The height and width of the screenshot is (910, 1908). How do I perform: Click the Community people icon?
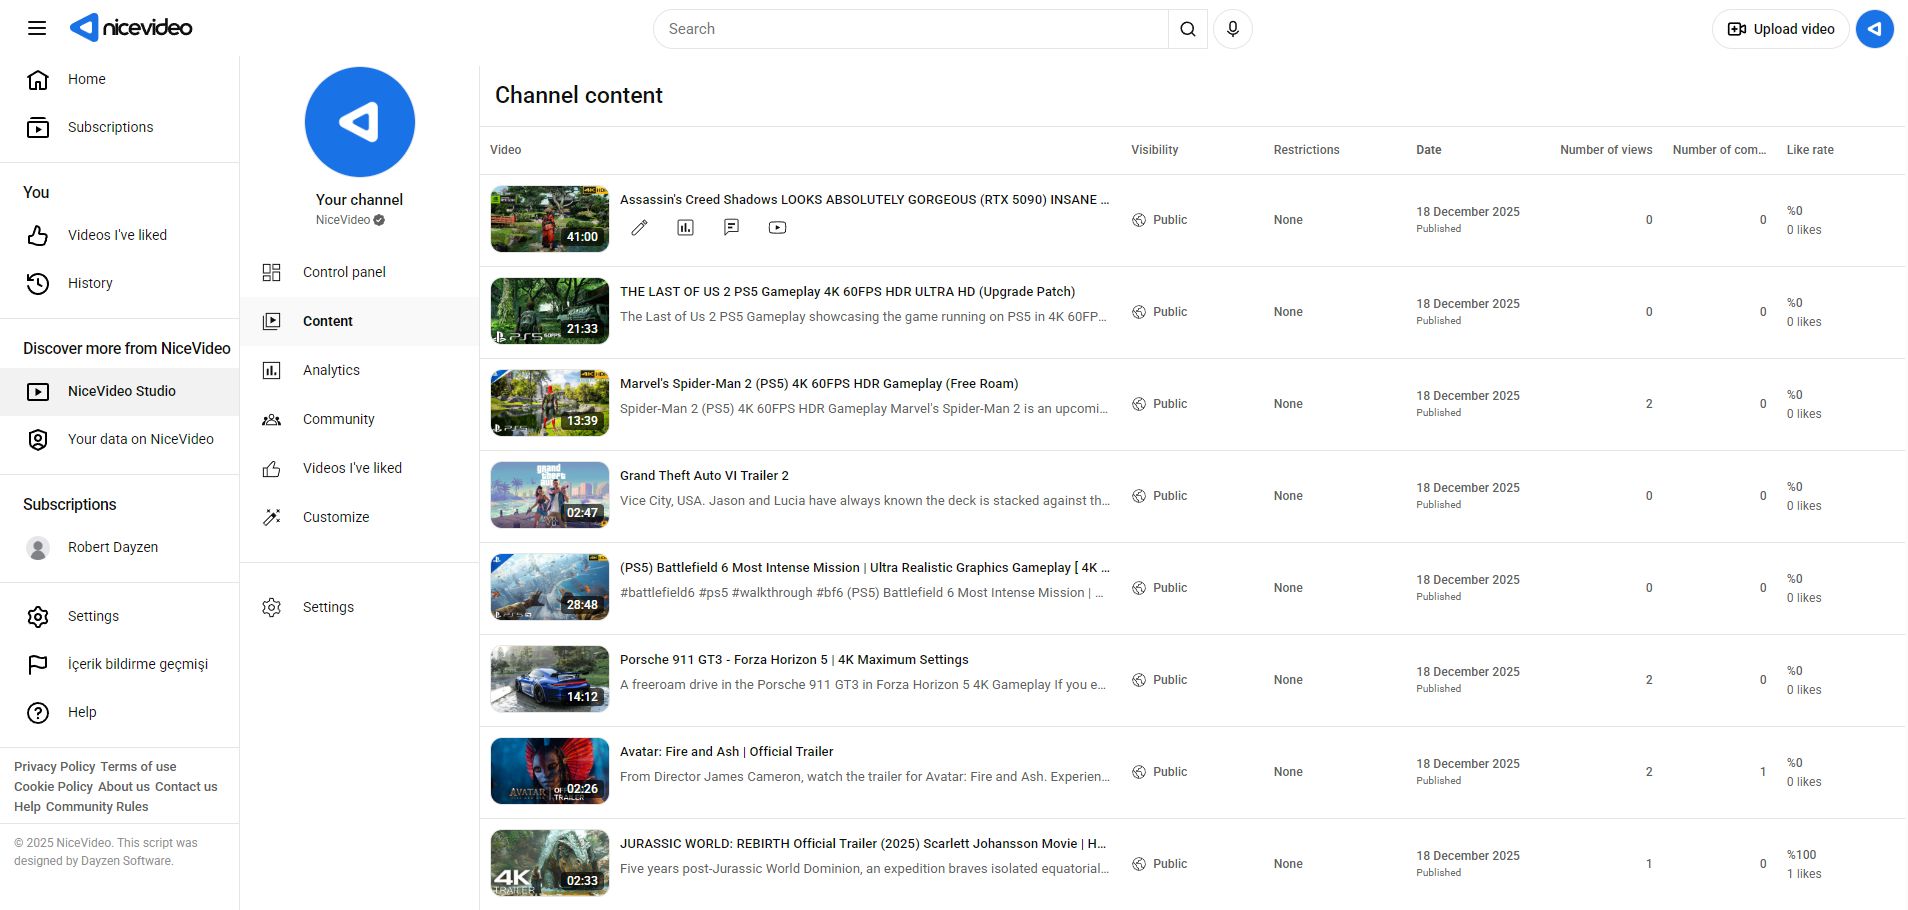(x=271, y=419)
